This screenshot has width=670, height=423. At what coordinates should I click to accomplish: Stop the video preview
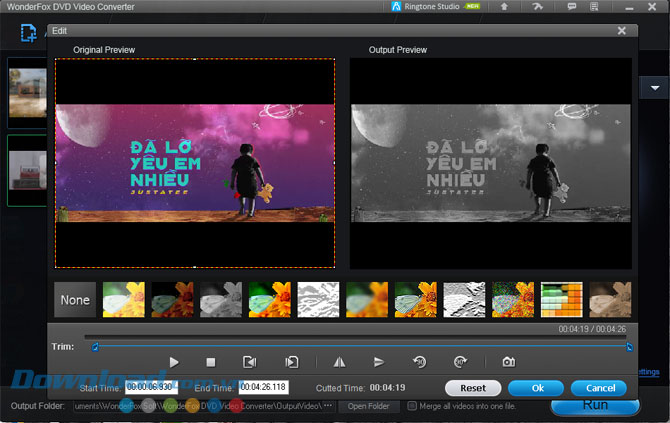(x=211, y=362)
